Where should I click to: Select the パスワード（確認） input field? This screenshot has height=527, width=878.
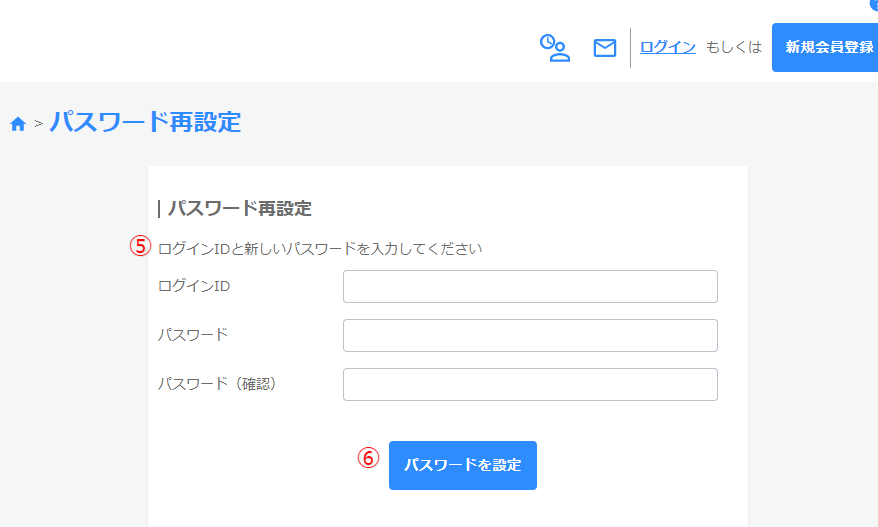point(530,384)
